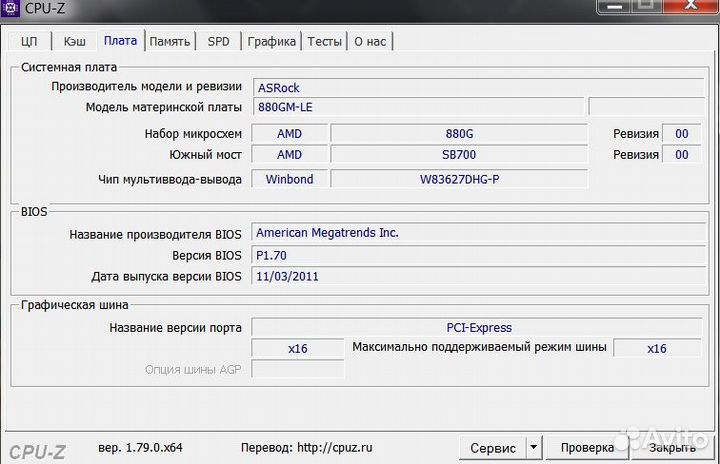Click the Название версии порта label
The height and width of the screenshot is (464, 720).
pos(175,328)
